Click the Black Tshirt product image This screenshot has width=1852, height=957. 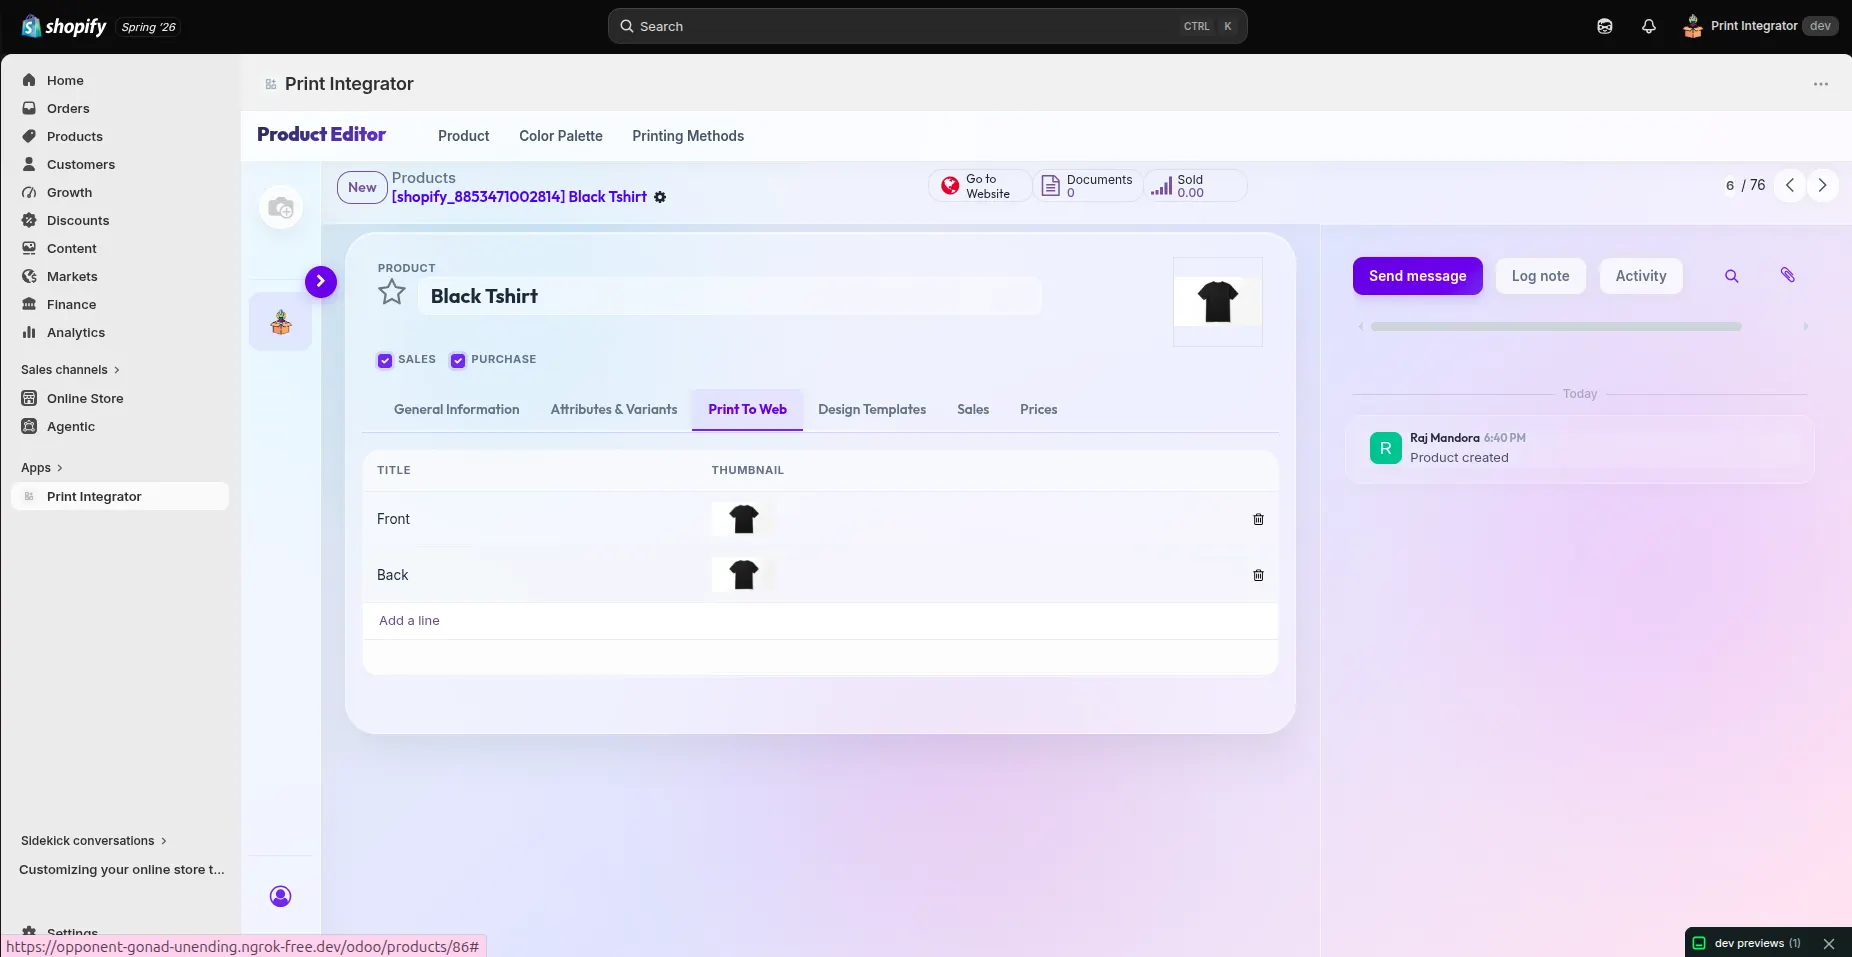[1218, 302]
